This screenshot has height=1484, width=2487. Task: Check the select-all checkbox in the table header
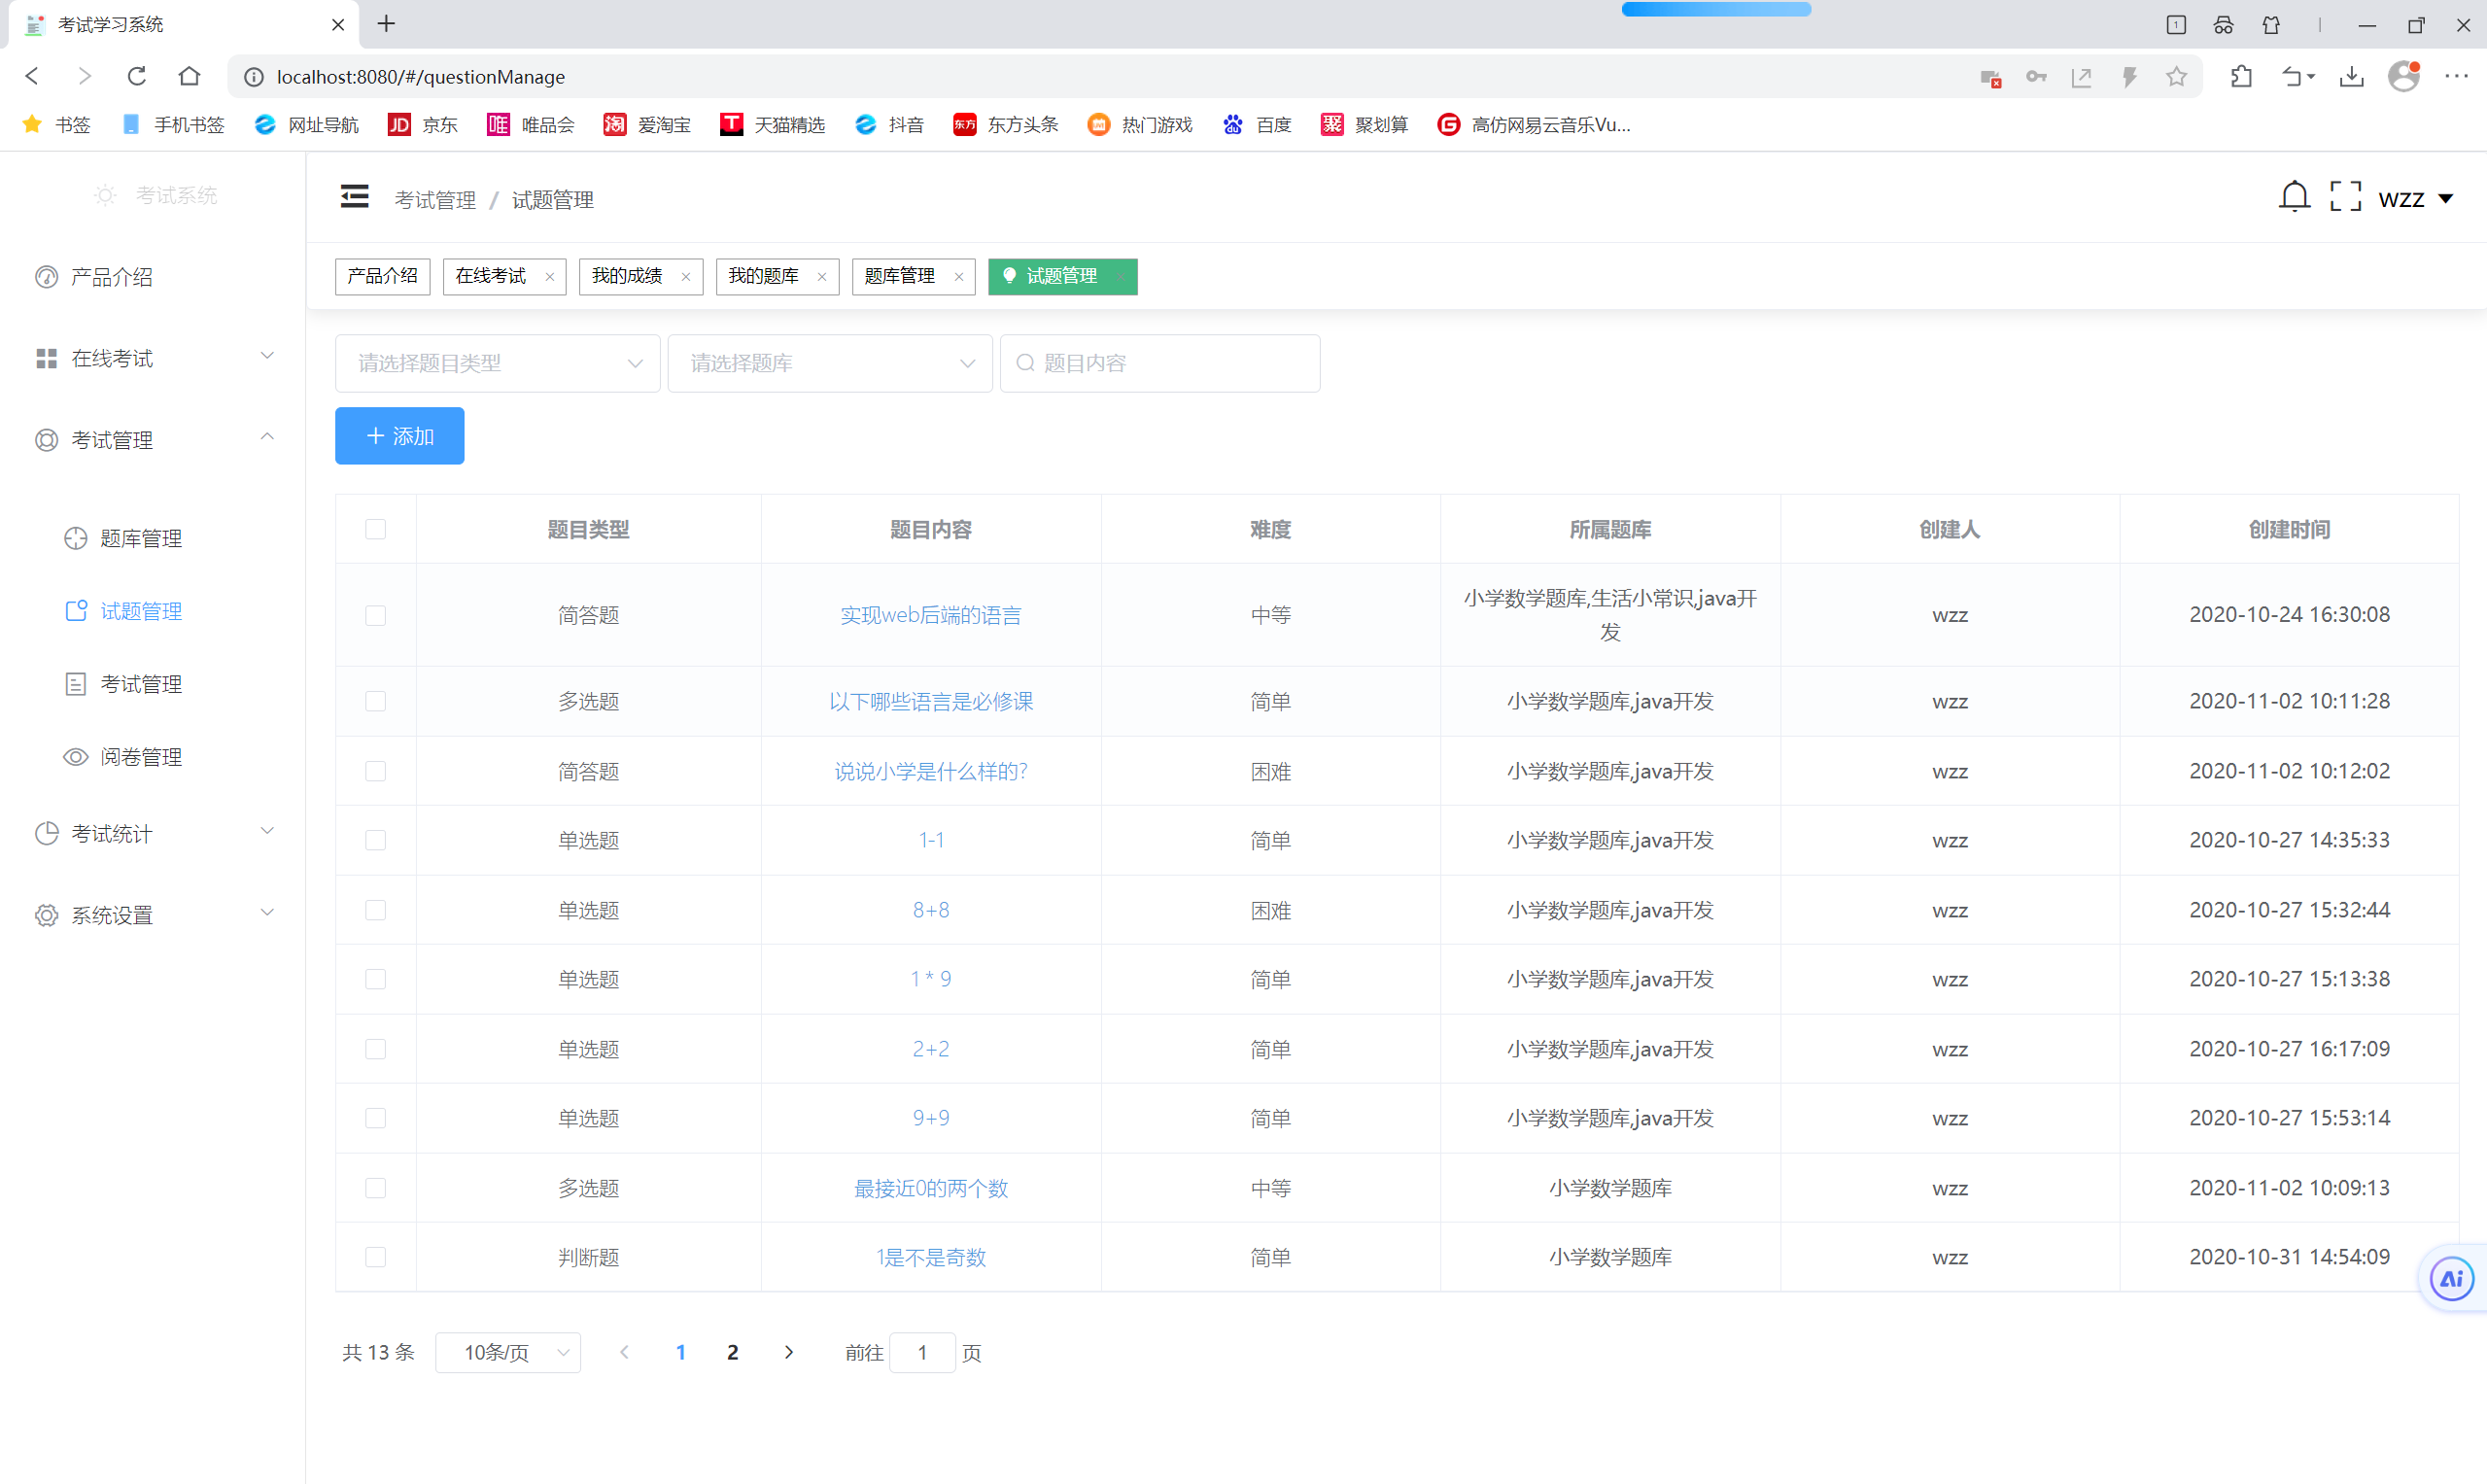point(375,529)
